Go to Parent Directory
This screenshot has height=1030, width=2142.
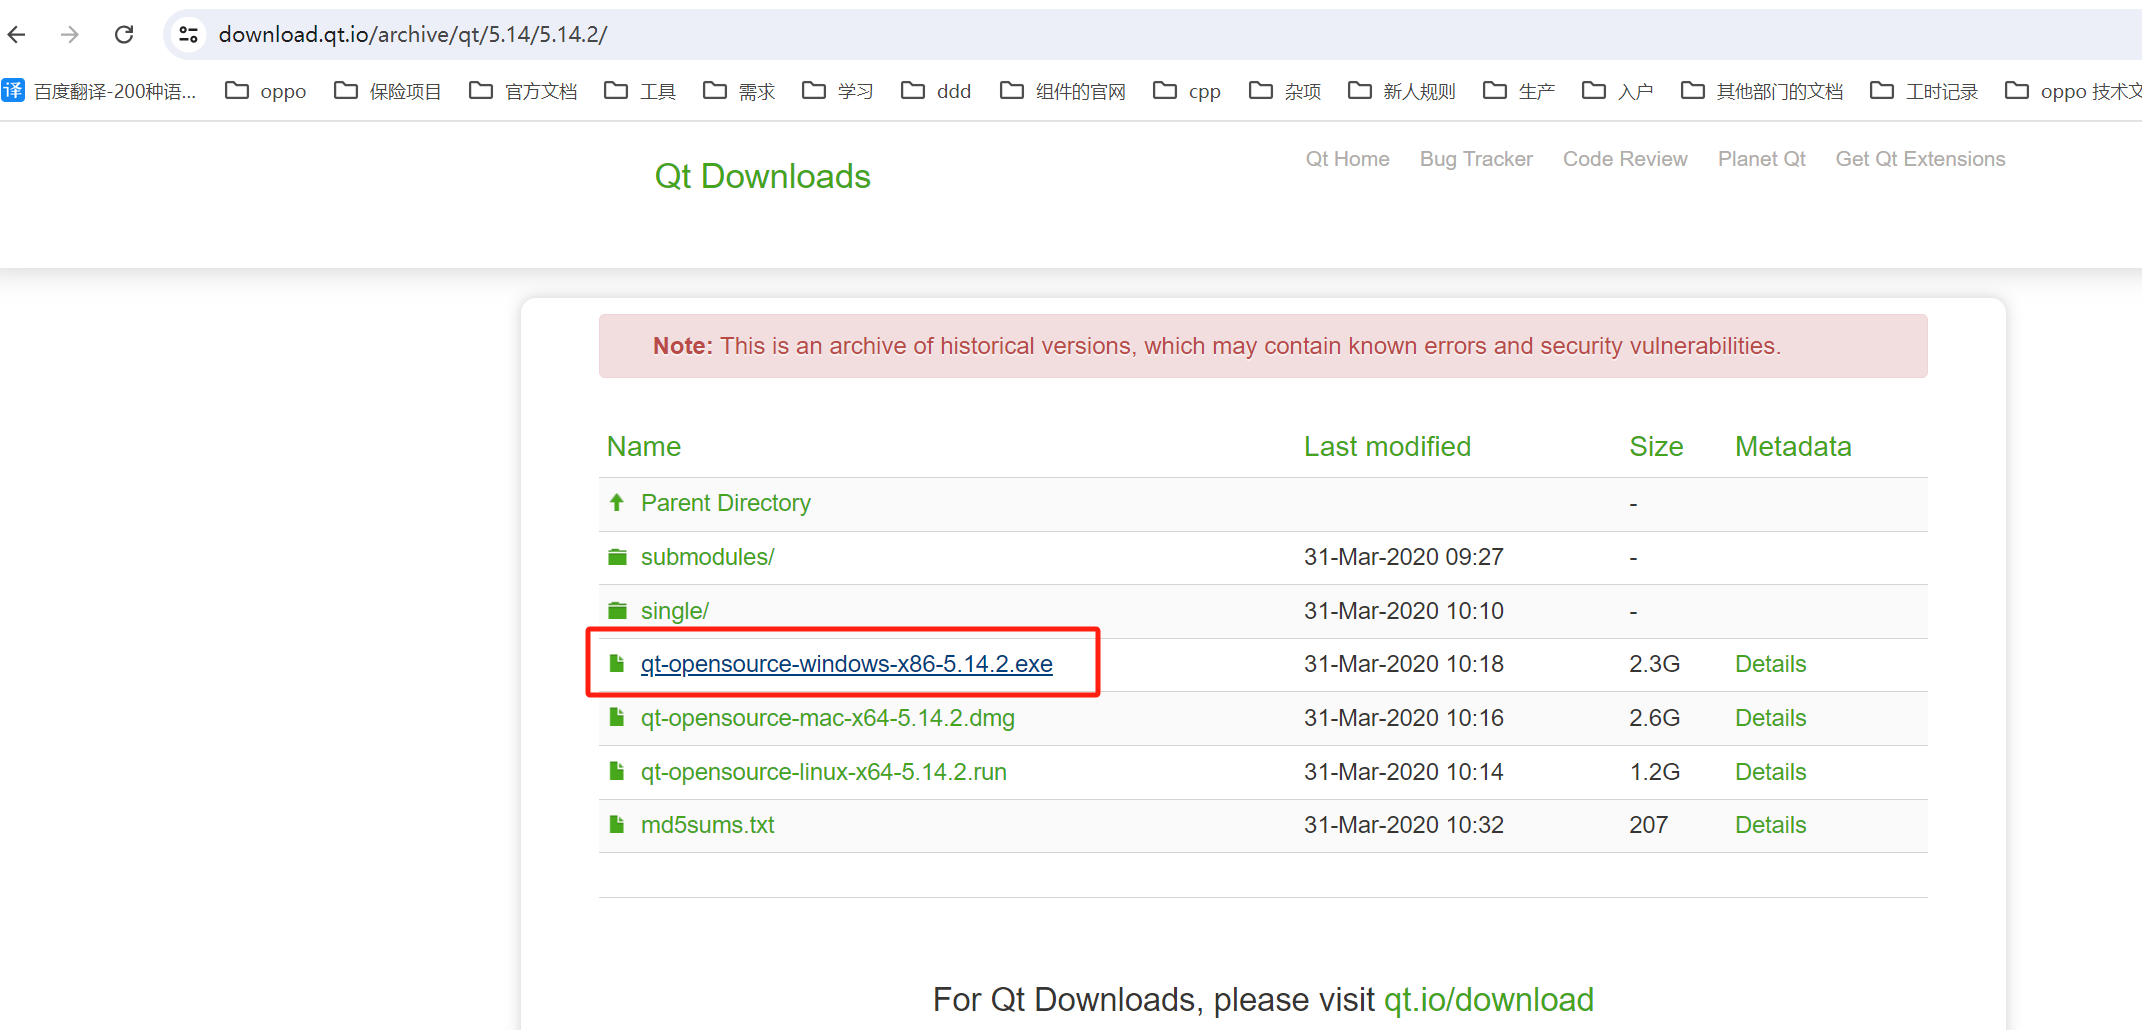726,503
